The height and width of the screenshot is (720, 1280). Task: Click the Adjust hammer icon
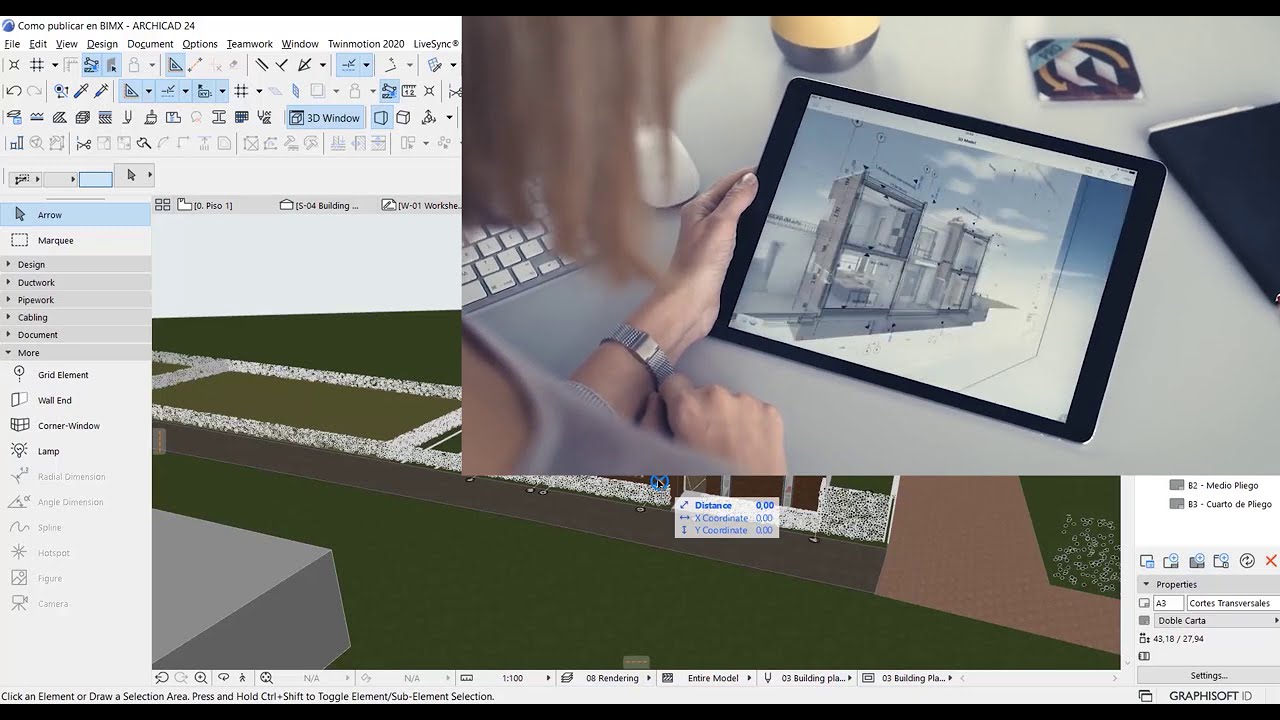tap(143, 144)
